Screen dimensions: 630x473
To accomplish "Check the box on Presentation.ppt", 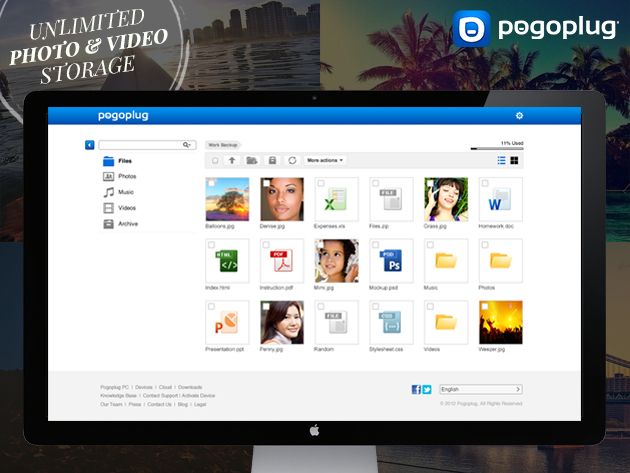I will pos(211,307).
